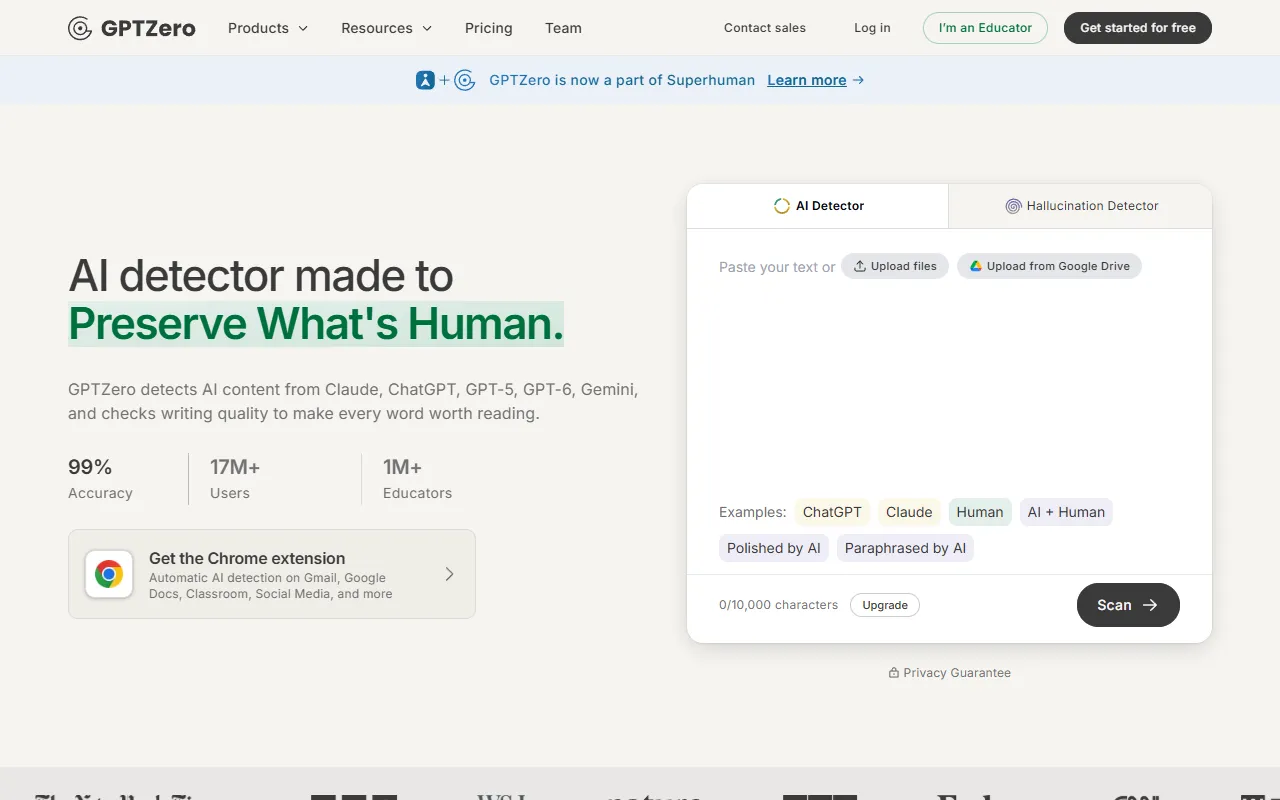
Task: Click the GPTZero is now a part of Superhuman text
Action: (x=622, y=80)
